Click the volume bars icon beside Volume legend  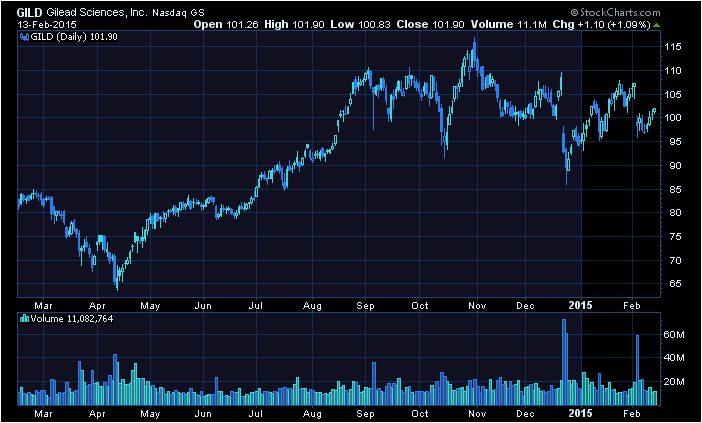[25, 319]
